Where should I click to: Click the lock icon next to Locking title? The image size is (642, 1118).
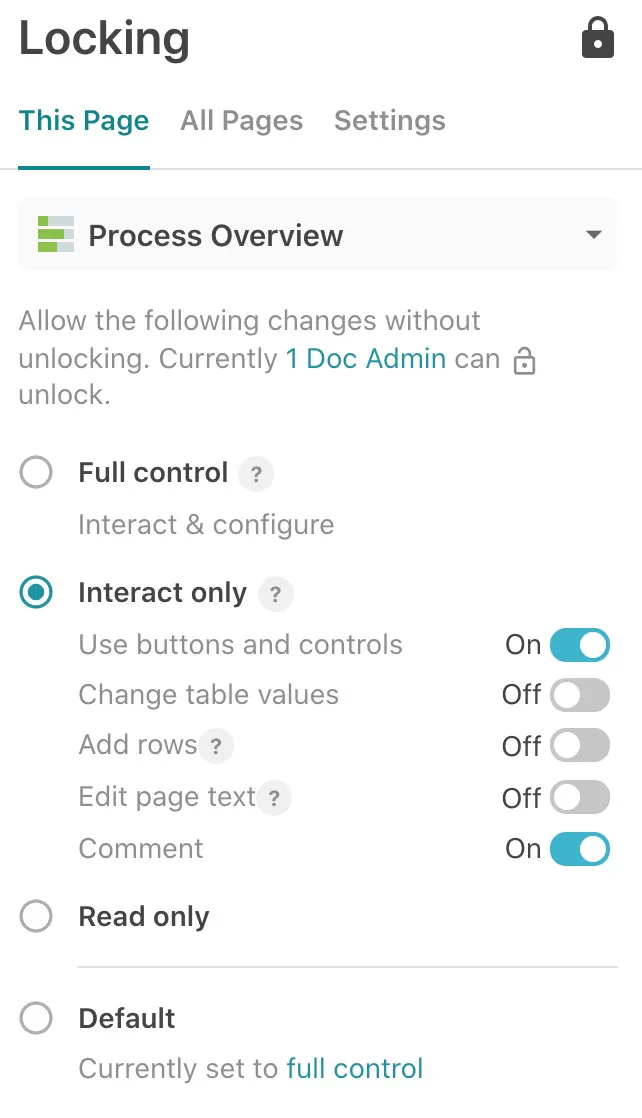click(598, 40)
